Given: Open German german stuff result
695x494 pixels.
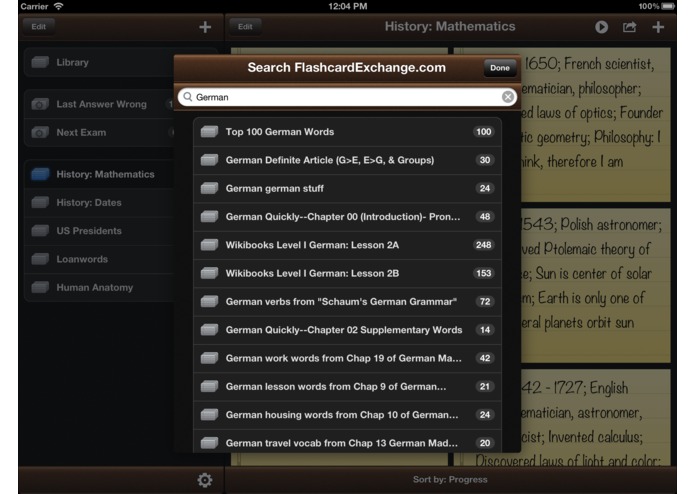Looking at the screenshot, I should click(x=348, y=188).
